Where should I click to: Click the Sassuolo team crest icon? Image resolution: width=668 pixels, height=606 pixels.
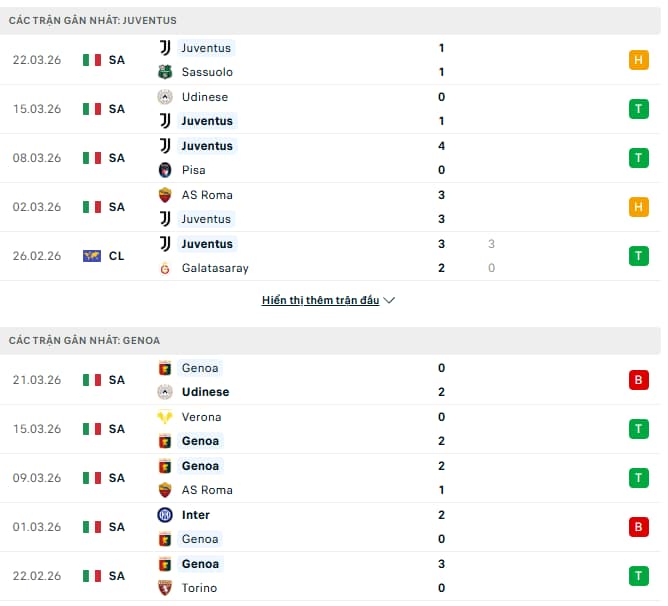(x=165, y=72)
